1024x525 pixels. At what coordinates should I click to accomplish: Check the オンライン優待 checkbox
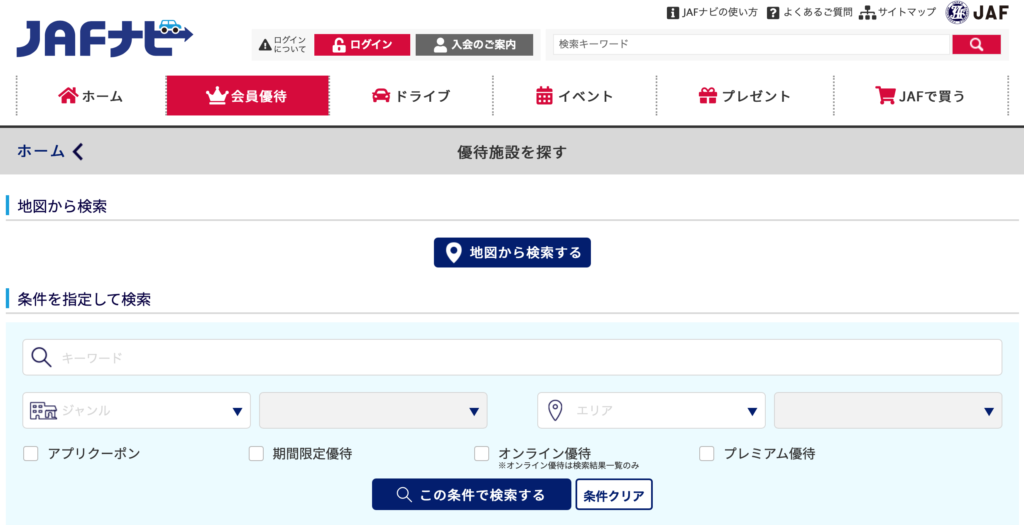[481, 454]
